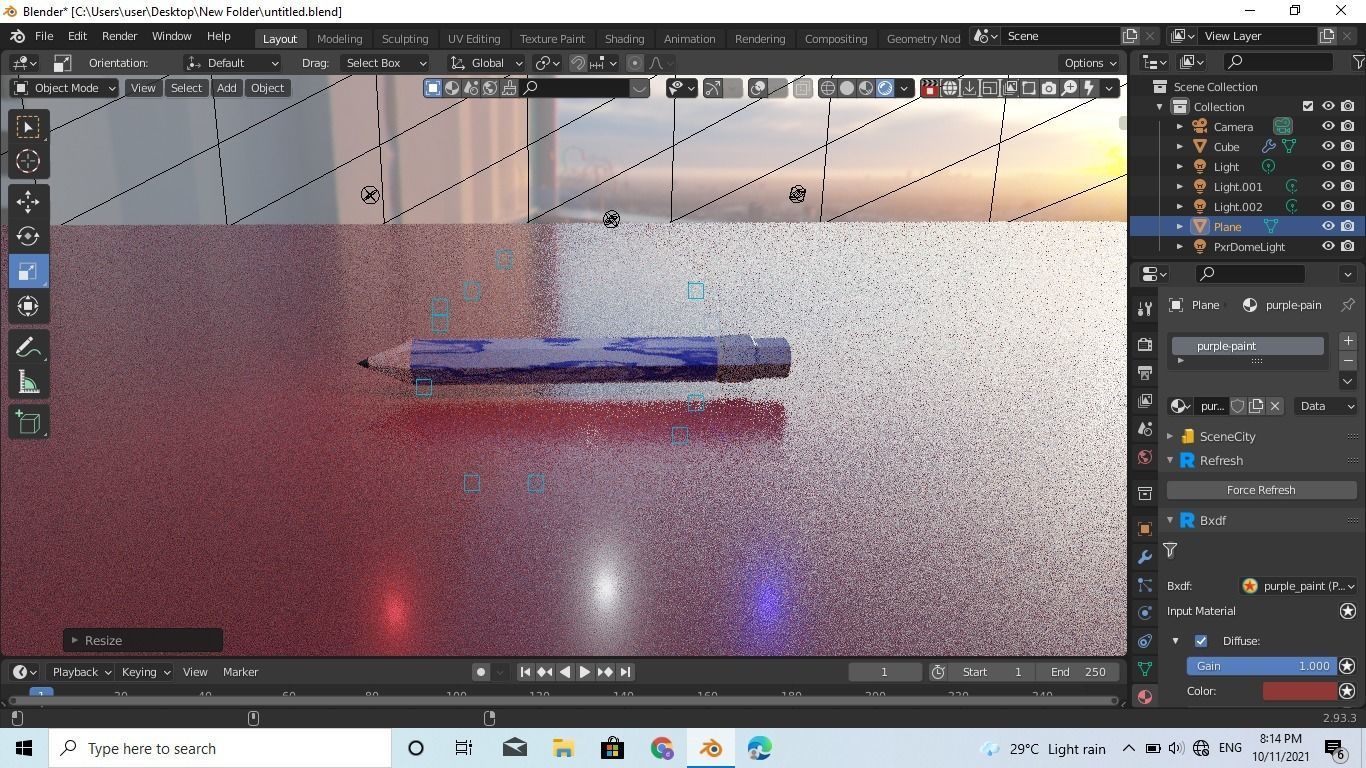
Task: Switch to rendered viewport shading
Action: [x=885, y=88]
